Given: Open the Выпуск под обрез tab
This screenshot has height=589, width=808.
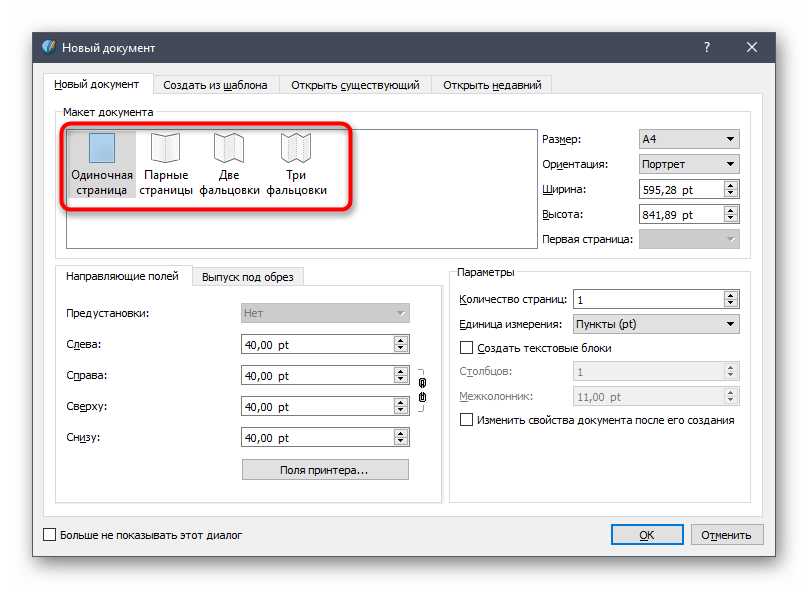Looking at the screenshot, I should tap(247, 277).
